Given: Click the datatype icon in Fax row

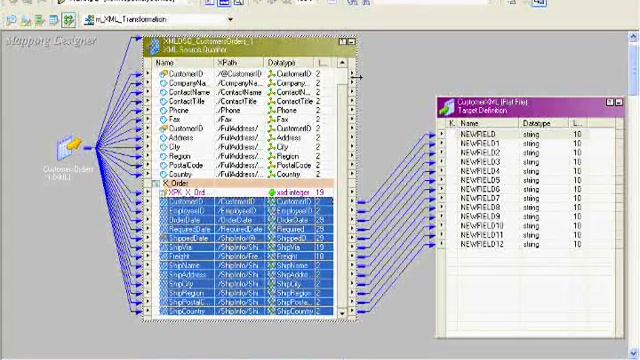Looking at the screenshot, I should (x=271, y=119).
